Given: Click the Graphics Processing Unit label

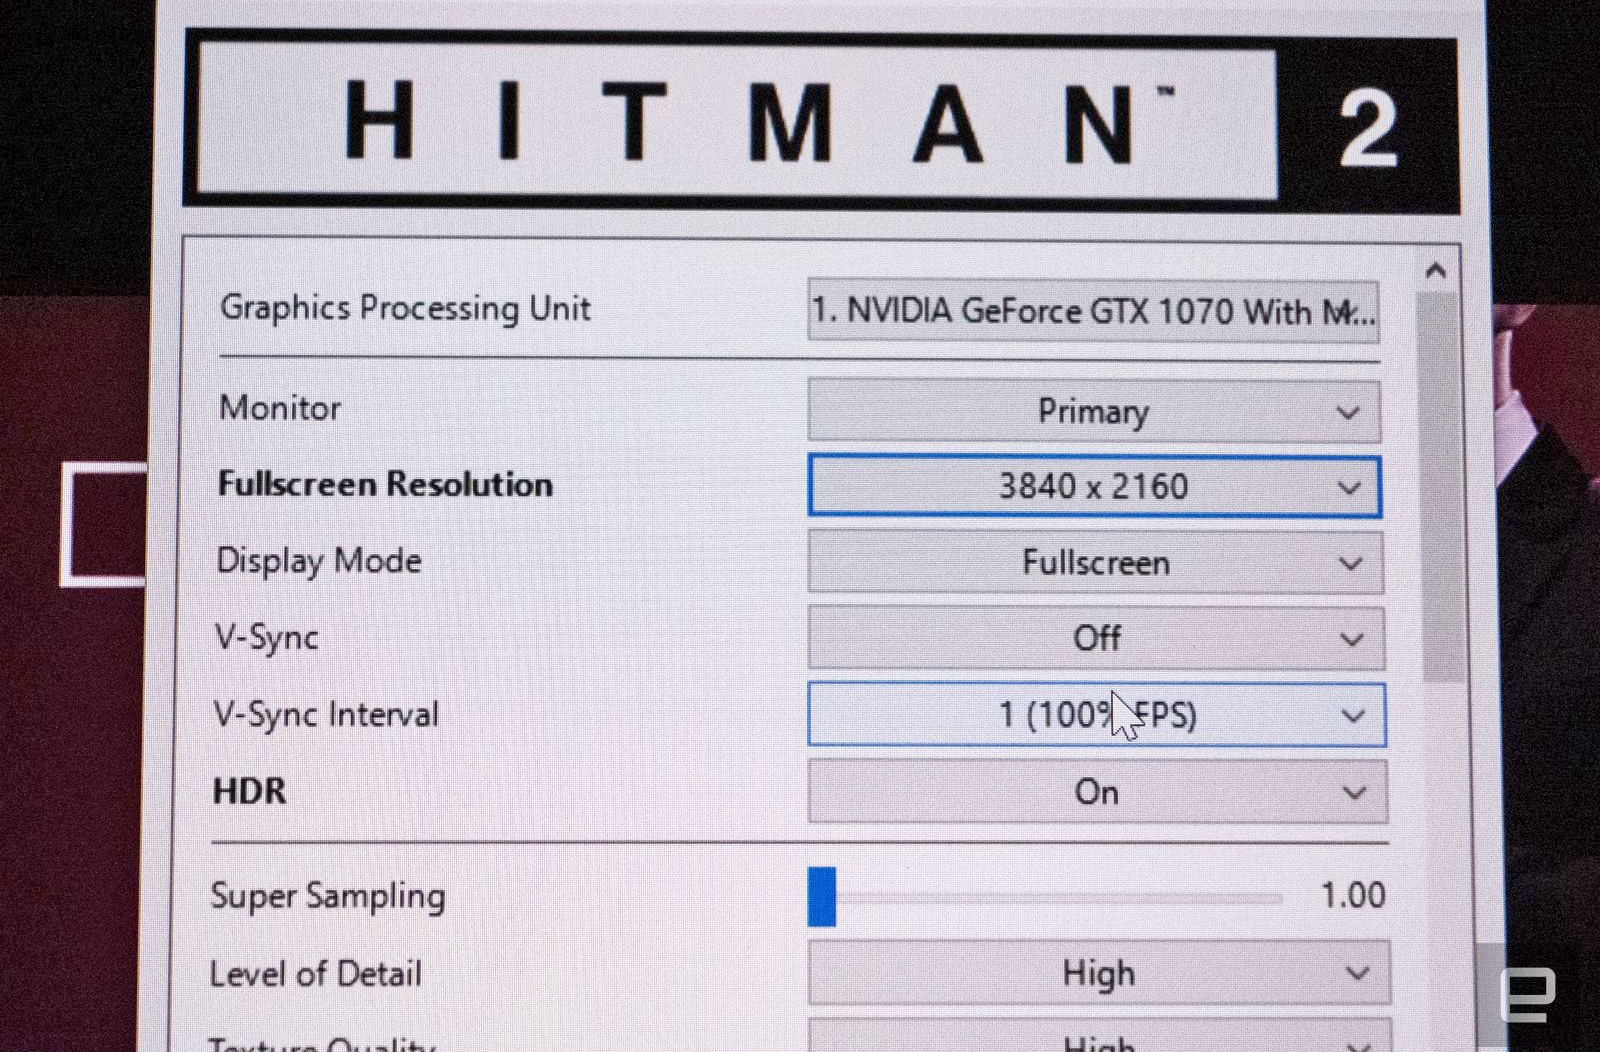Looking at the screenshot, I should pyautogui.click(x=405, y=308).
